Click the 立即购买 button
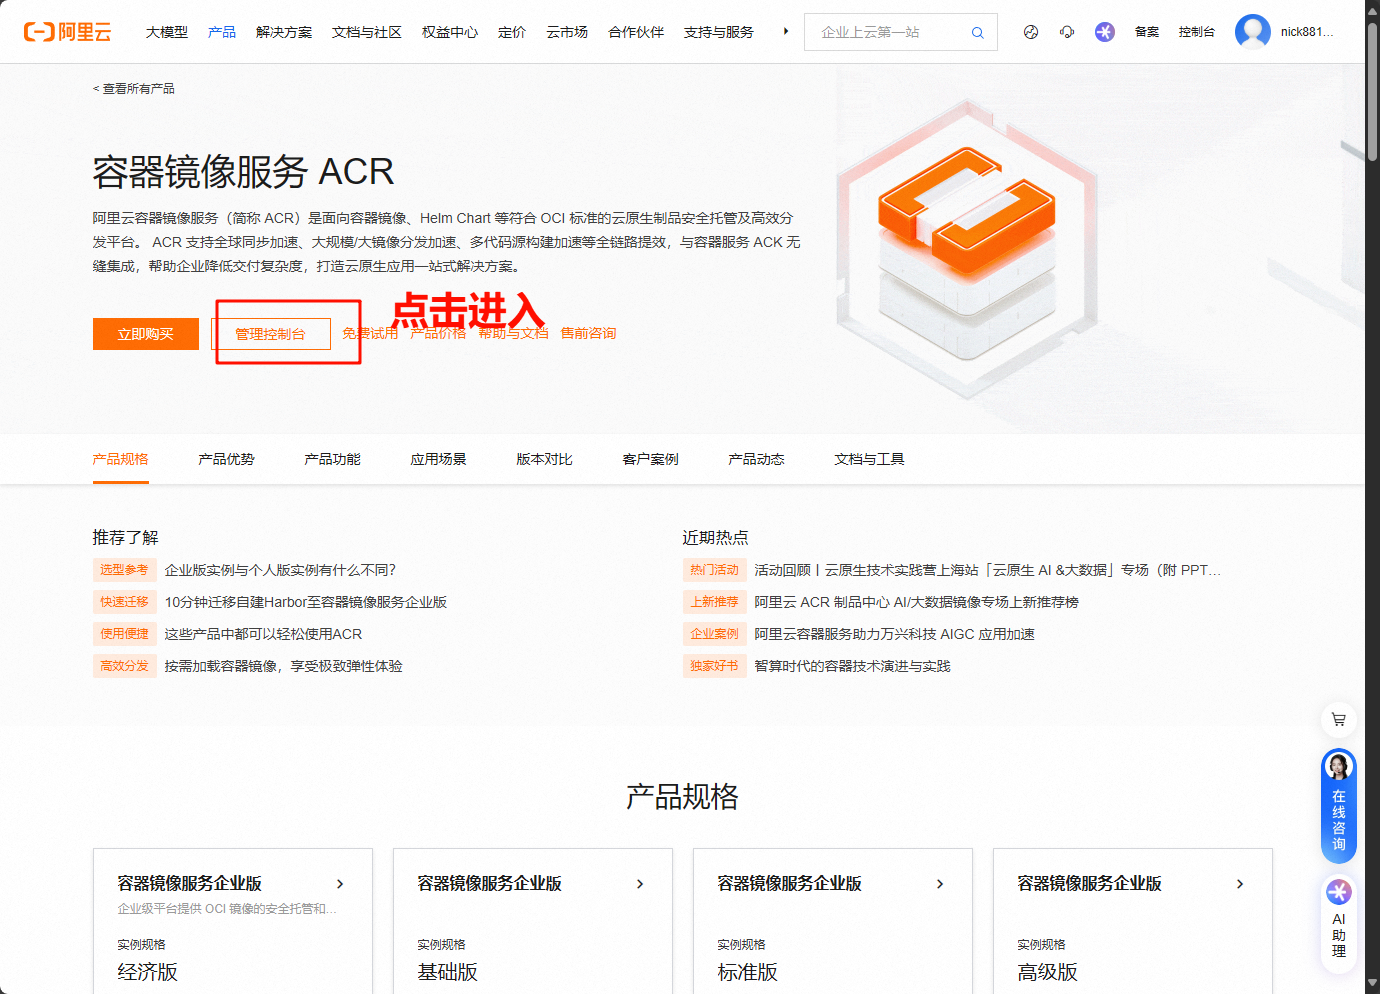The image size is (1380, 994). [x=146, y=334]
